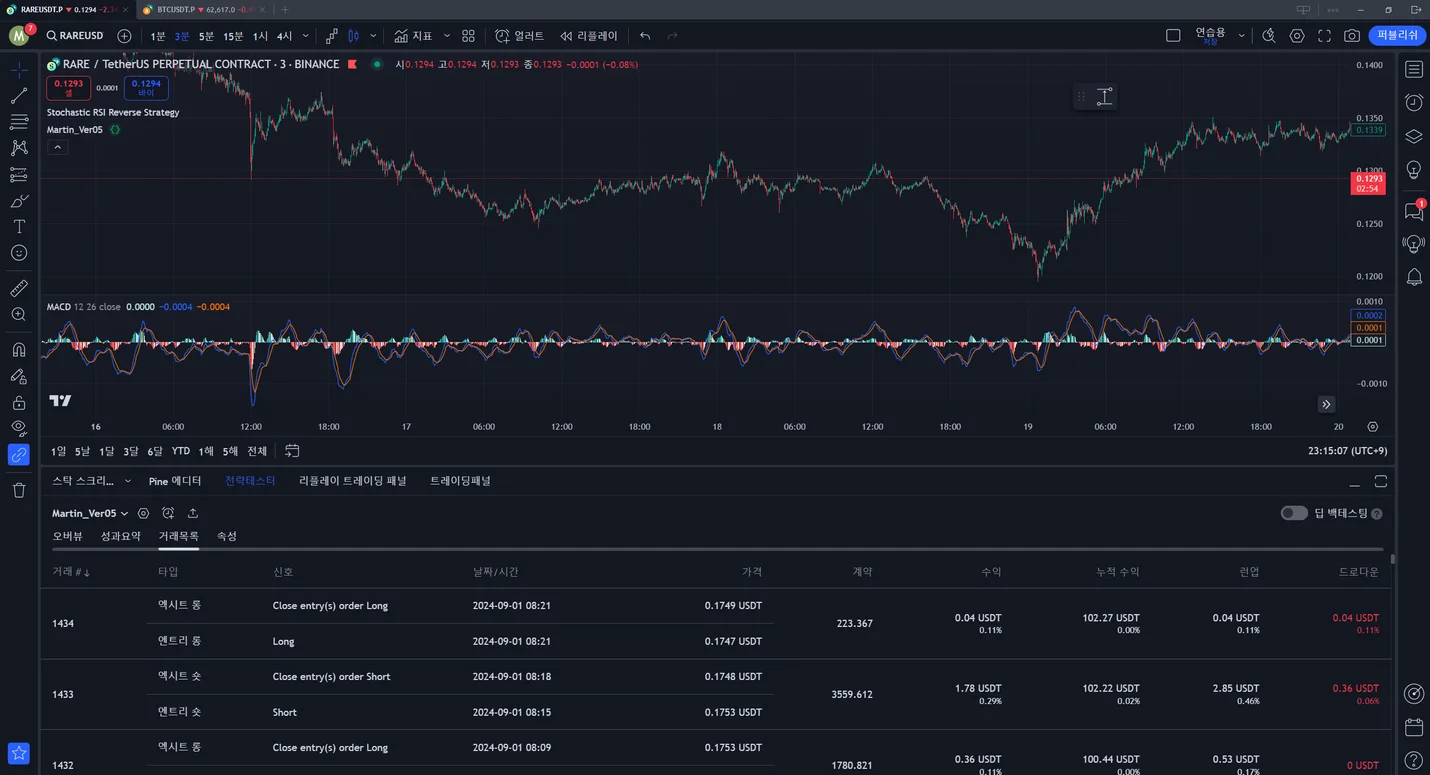
Task: Open the emoji icons tool
Action: 19,253
